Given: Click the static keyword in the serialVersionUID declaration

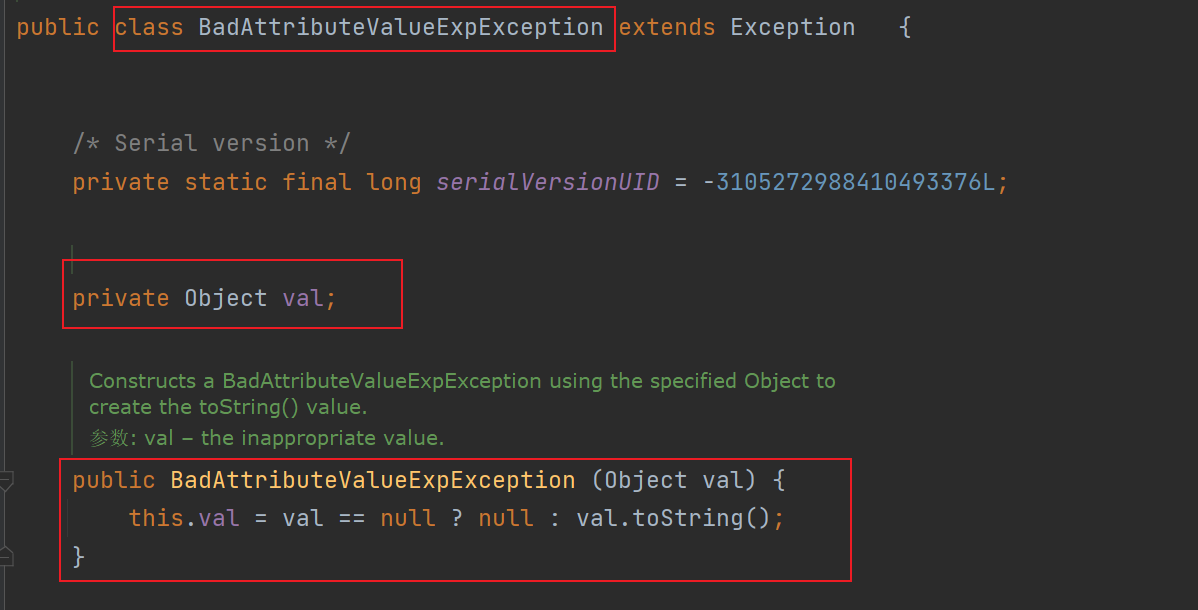Looking at the screenshot, I should click(x=226, y=182).
